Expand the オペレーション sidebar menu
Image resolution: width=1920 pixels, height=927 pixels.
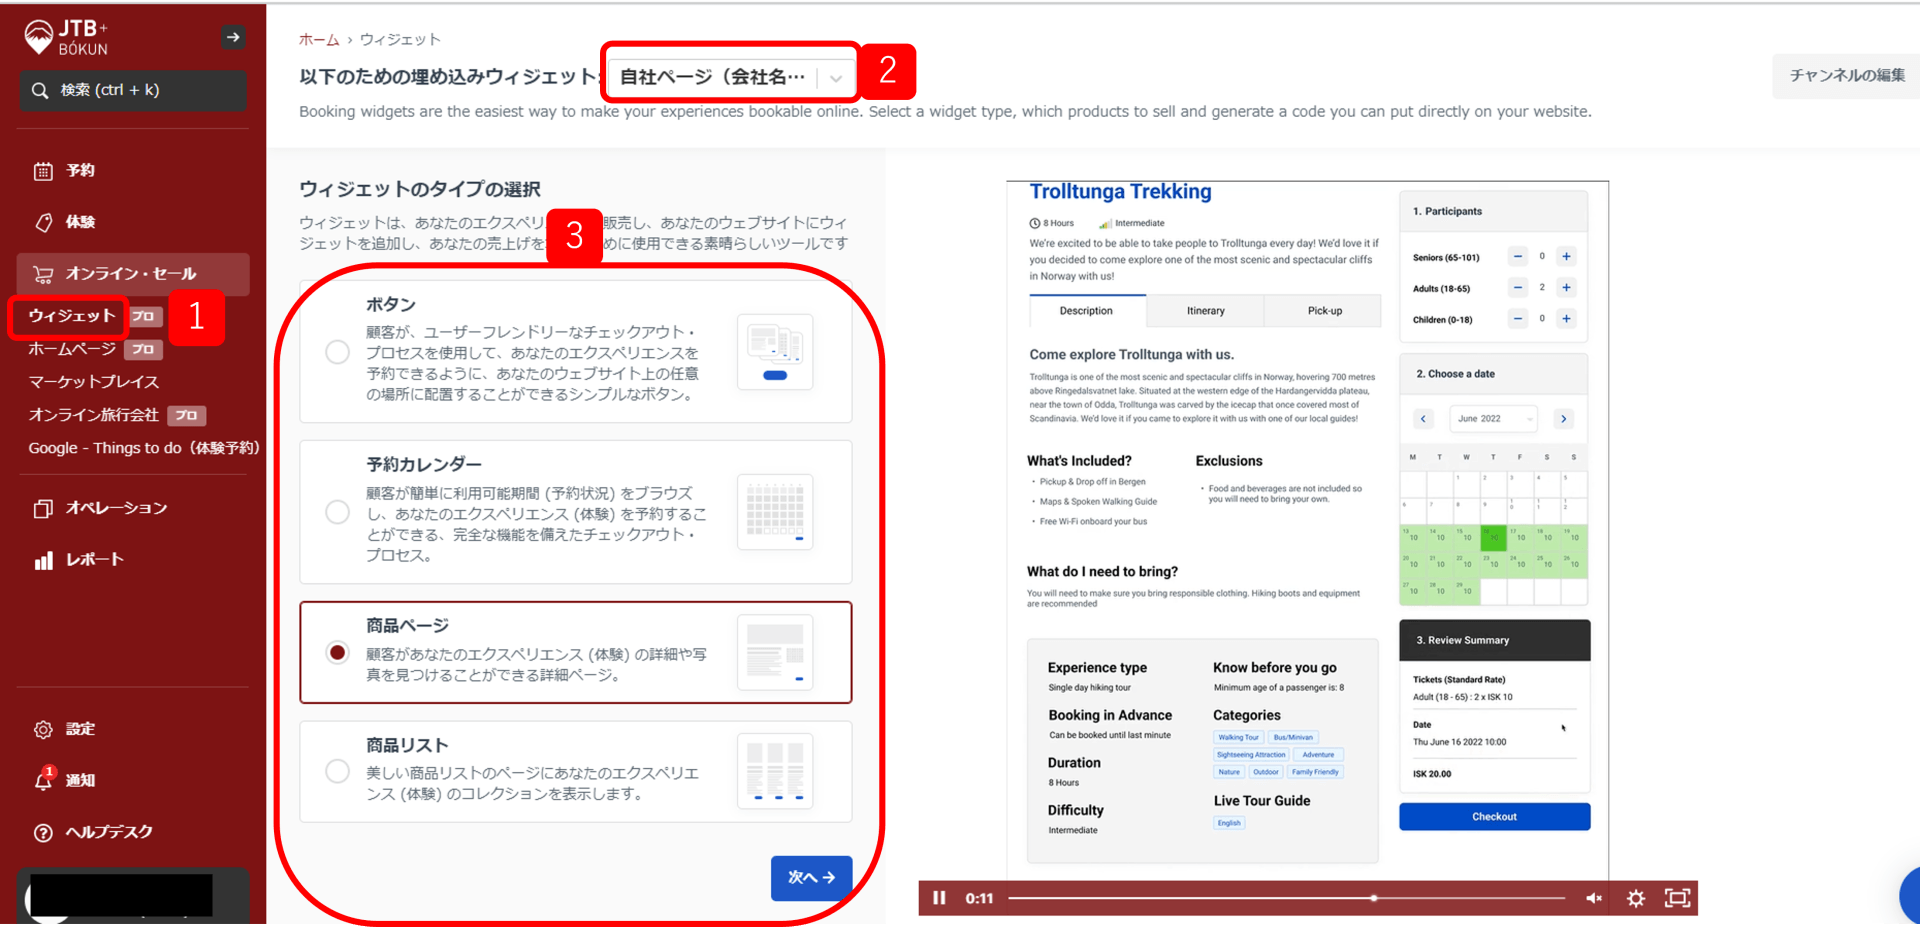[116, 508]
